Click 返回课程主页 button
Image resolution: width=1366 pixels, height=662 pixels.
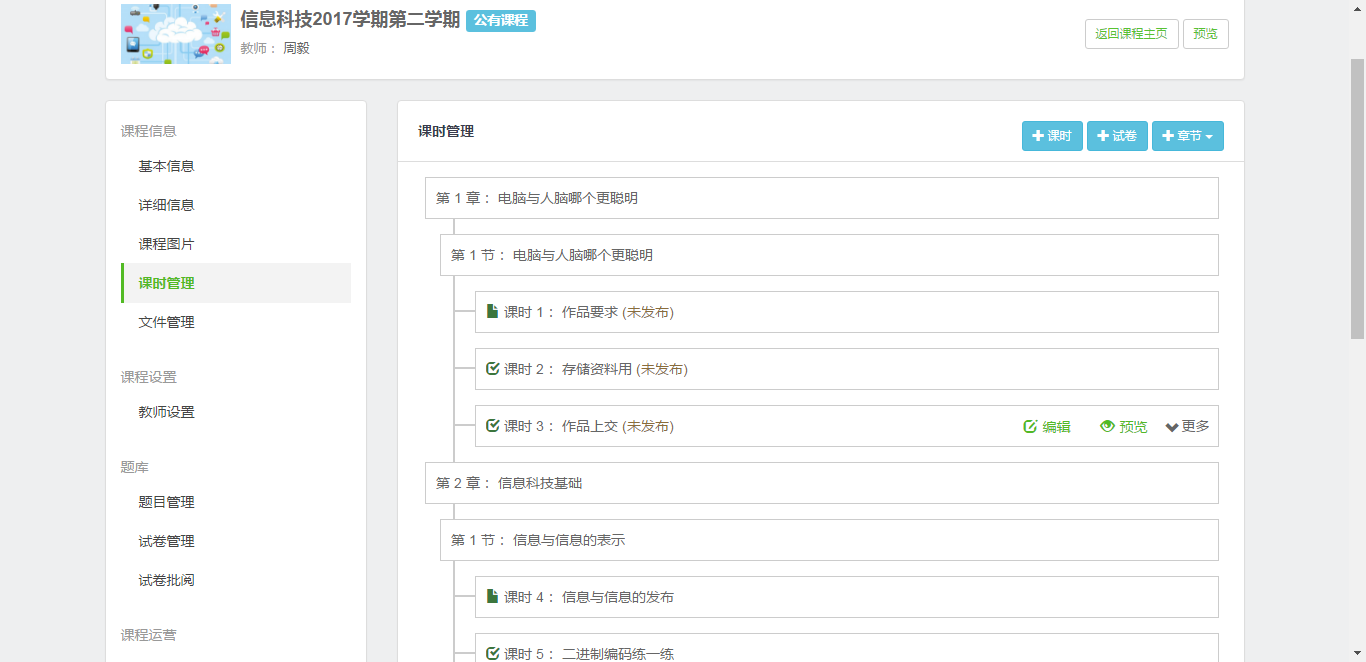point(1131,34)
